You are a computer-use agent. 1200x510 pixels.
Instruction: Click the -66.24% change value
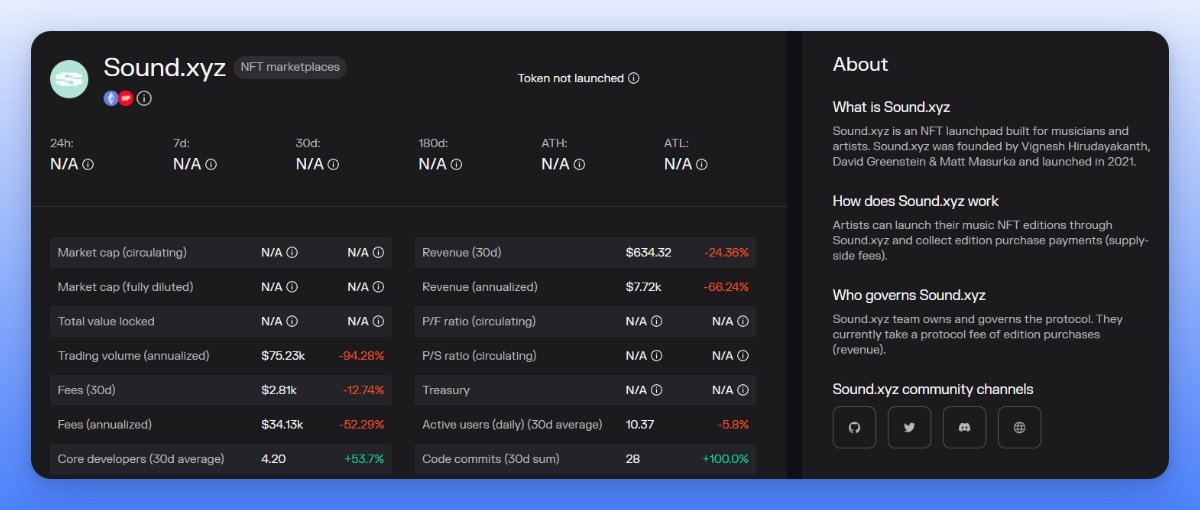pyautogui.click(x=727, y=287)
